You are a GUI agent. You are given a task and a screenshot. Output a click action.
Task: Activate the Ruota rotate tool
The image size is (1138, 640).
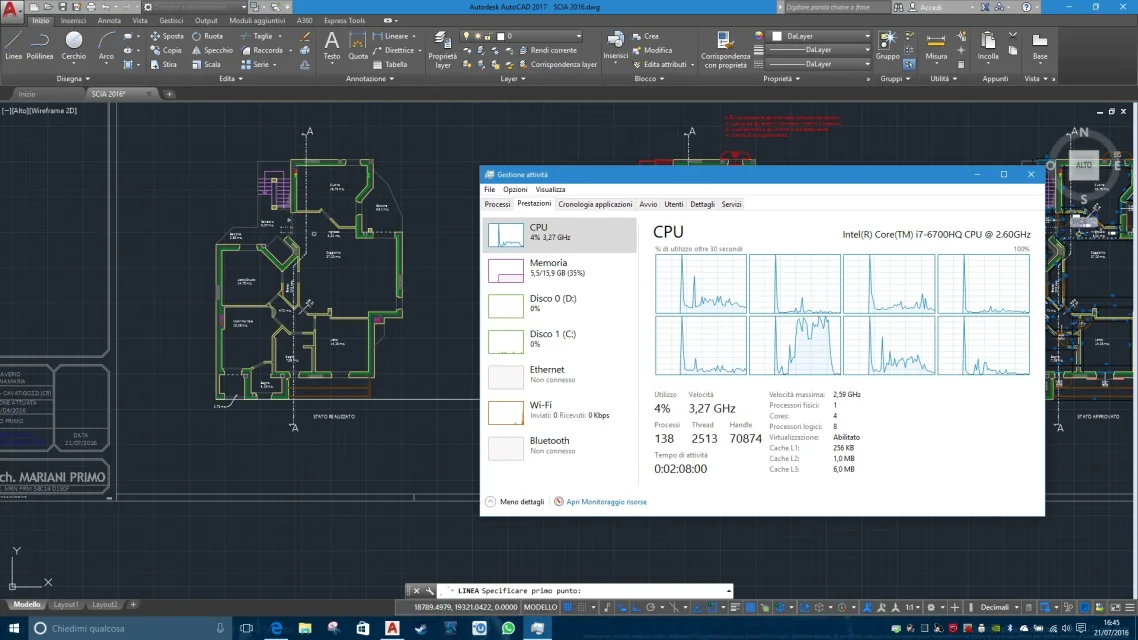tap(208, 36)
